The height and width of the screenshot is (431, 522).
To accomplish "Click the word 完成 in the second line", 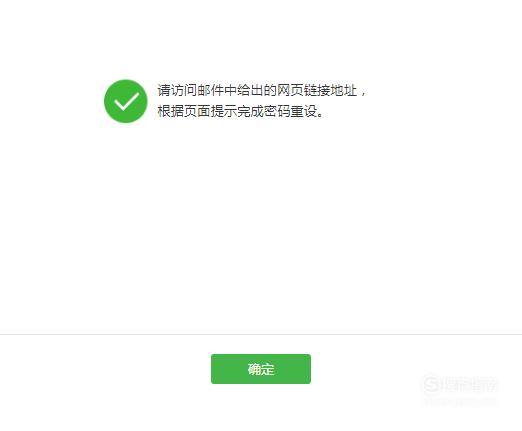I will pos(250,111).
